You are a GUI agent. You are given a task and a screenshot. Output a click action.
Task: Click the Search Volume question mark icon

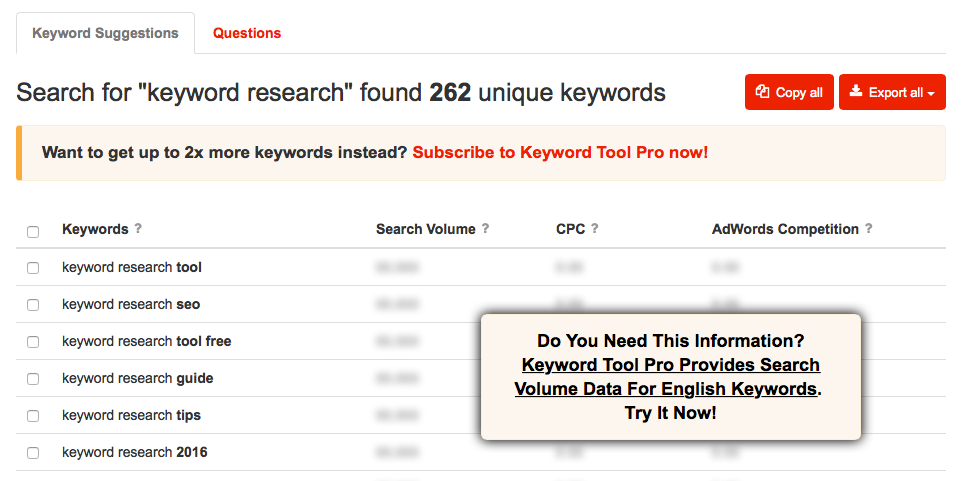point(486,229)
